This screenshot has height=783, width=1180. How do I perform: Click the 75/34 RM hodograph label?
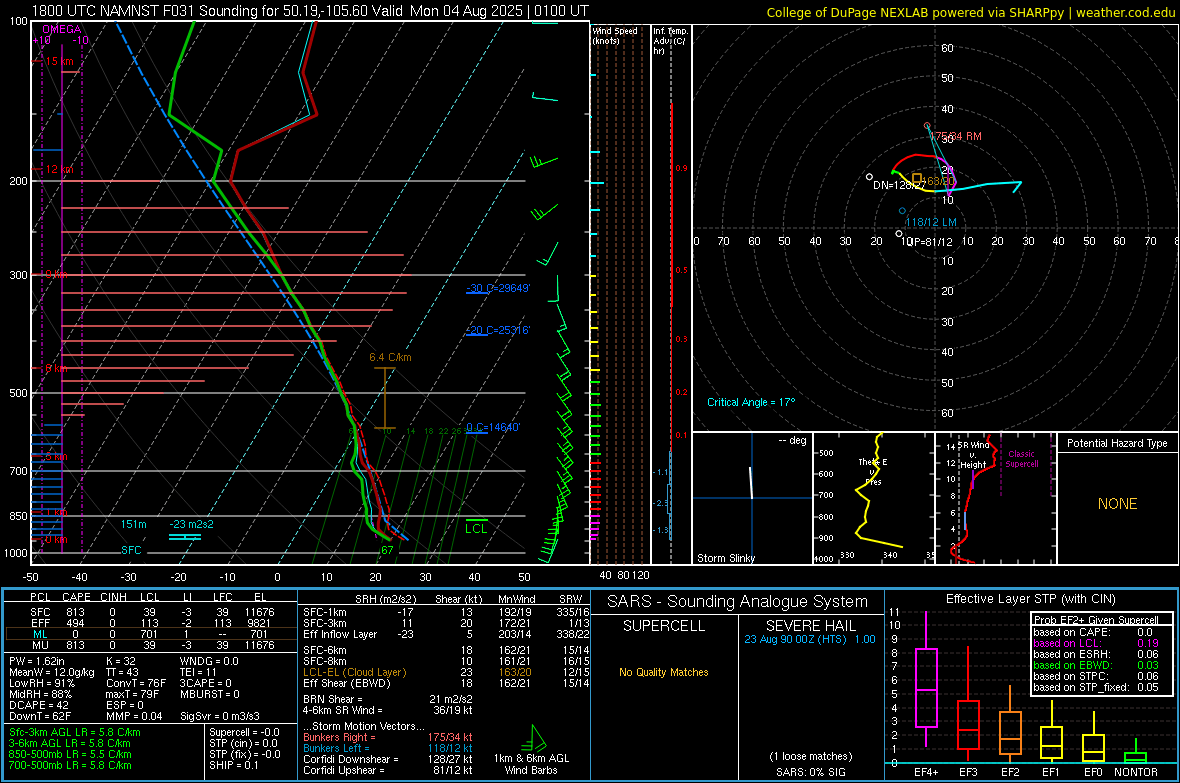[958, 136]
